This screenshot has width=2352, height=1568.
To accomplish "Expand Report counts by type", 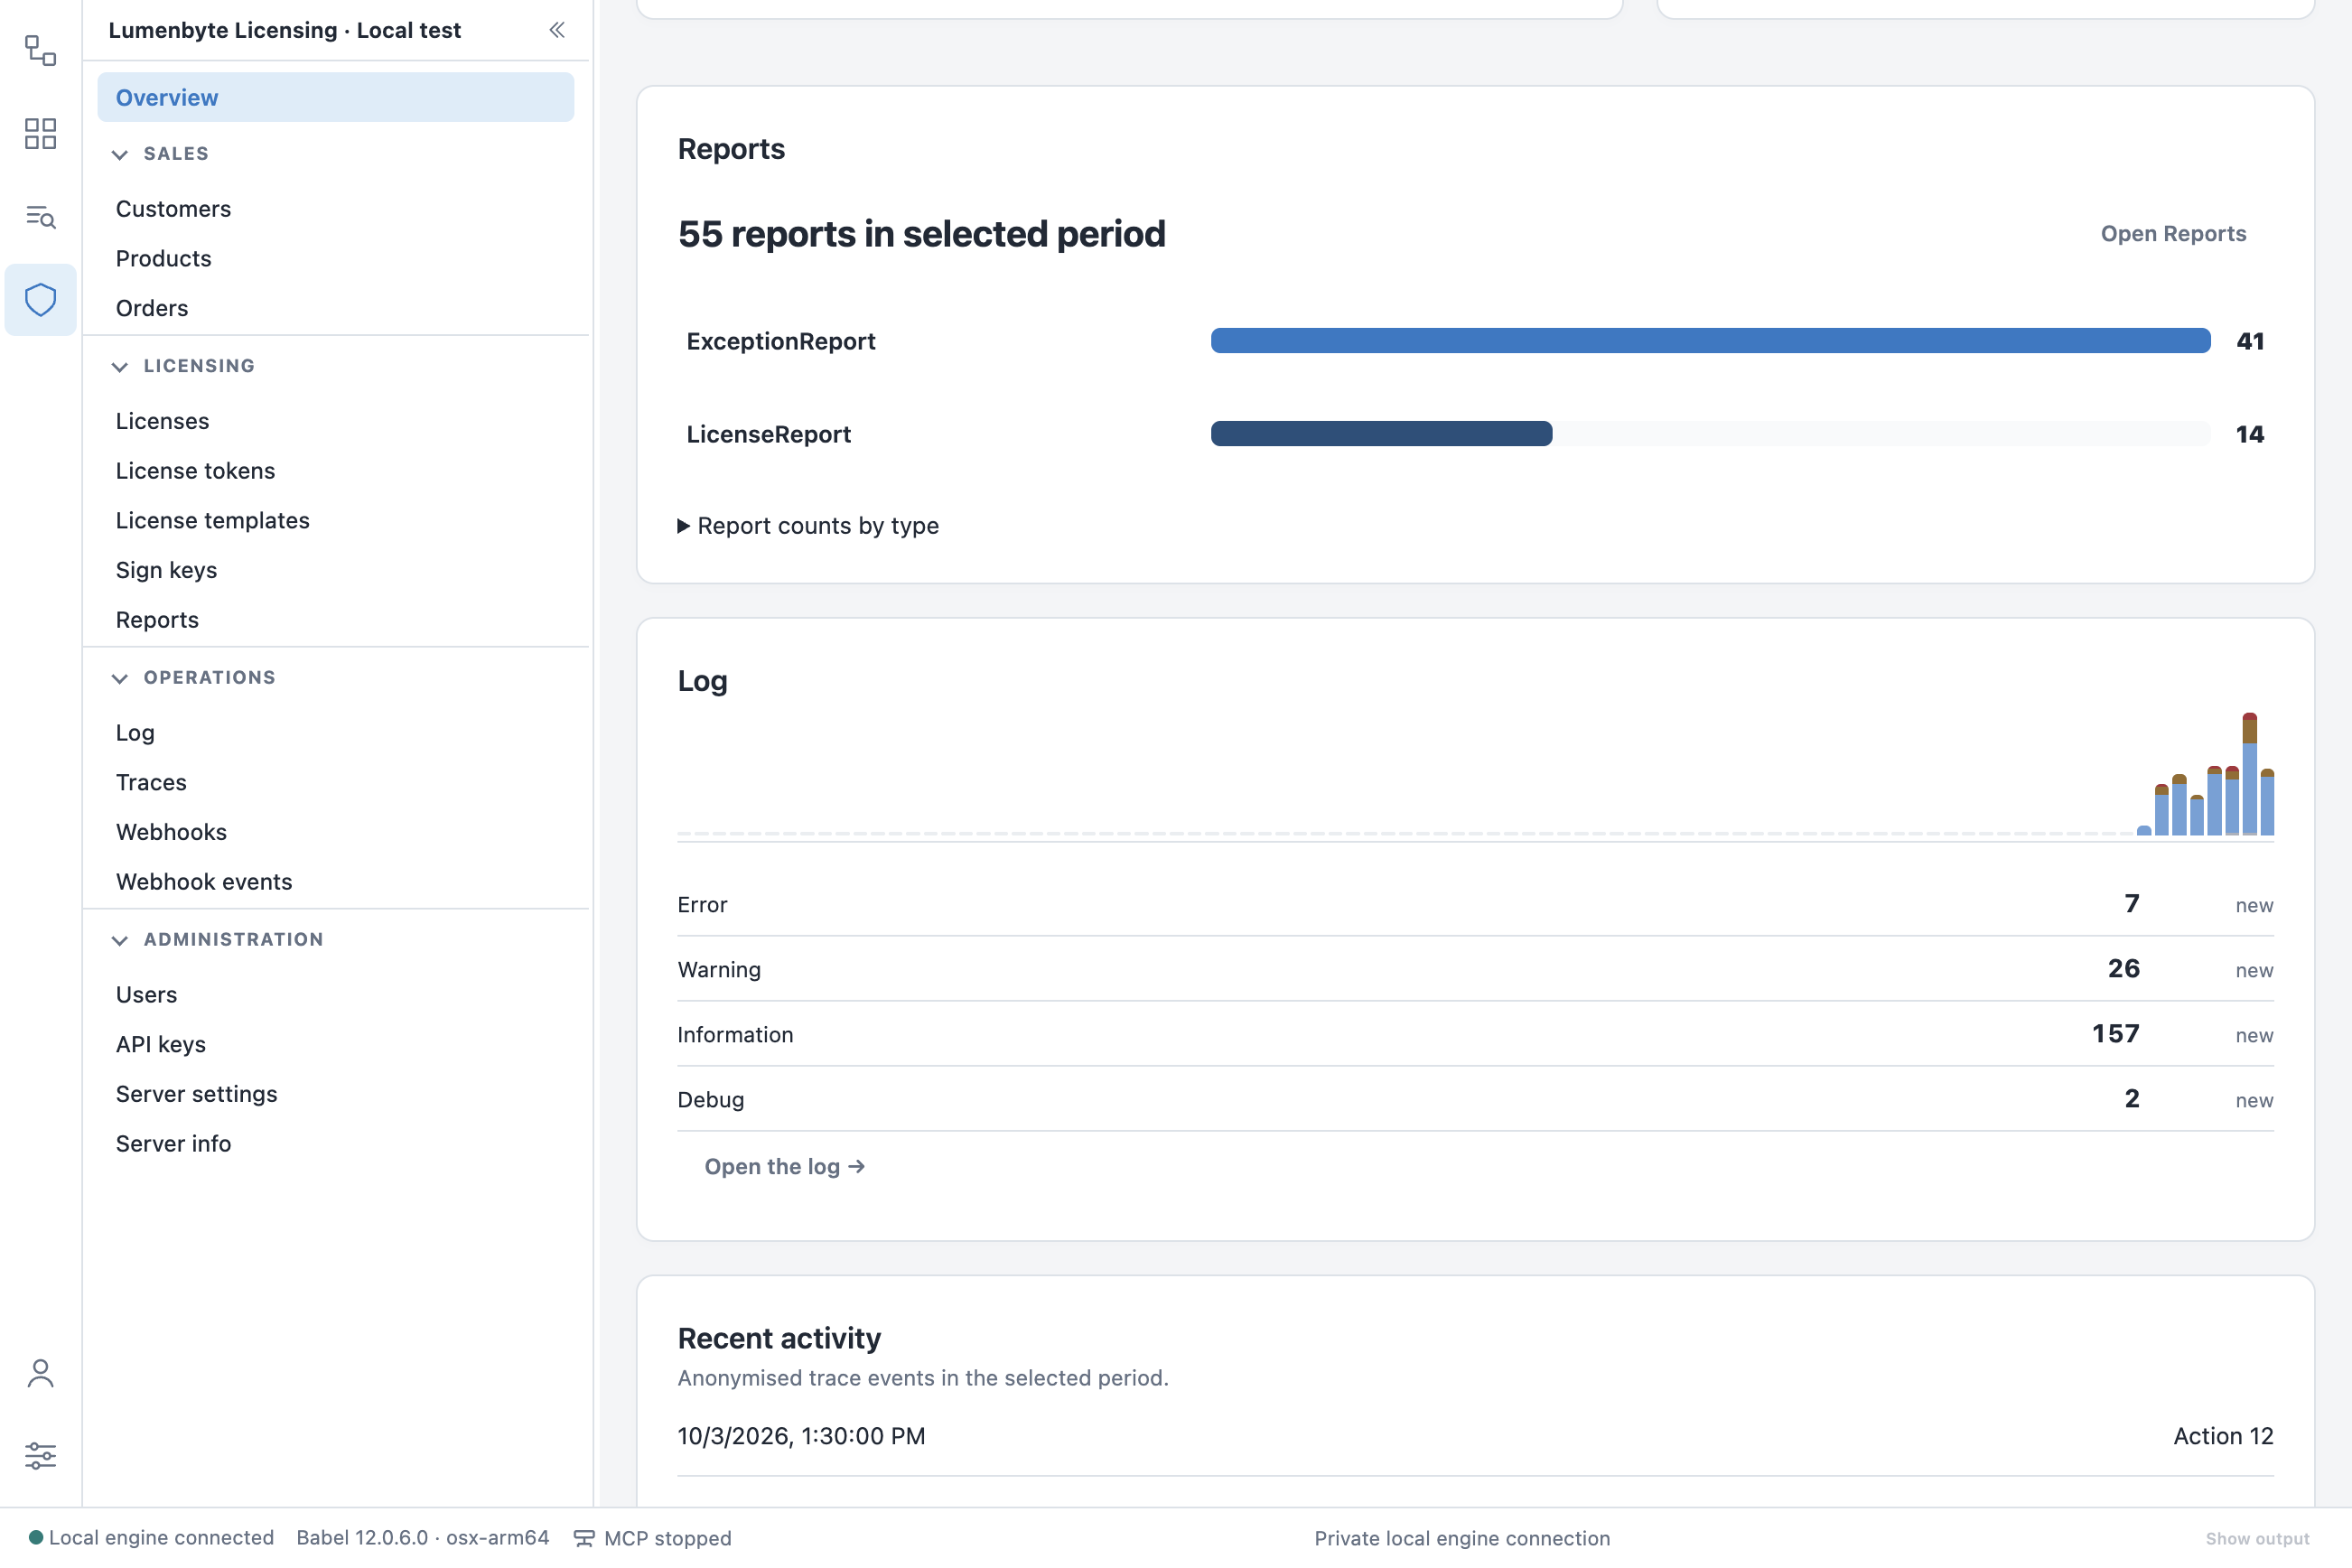I will click(x=808, y=526).
